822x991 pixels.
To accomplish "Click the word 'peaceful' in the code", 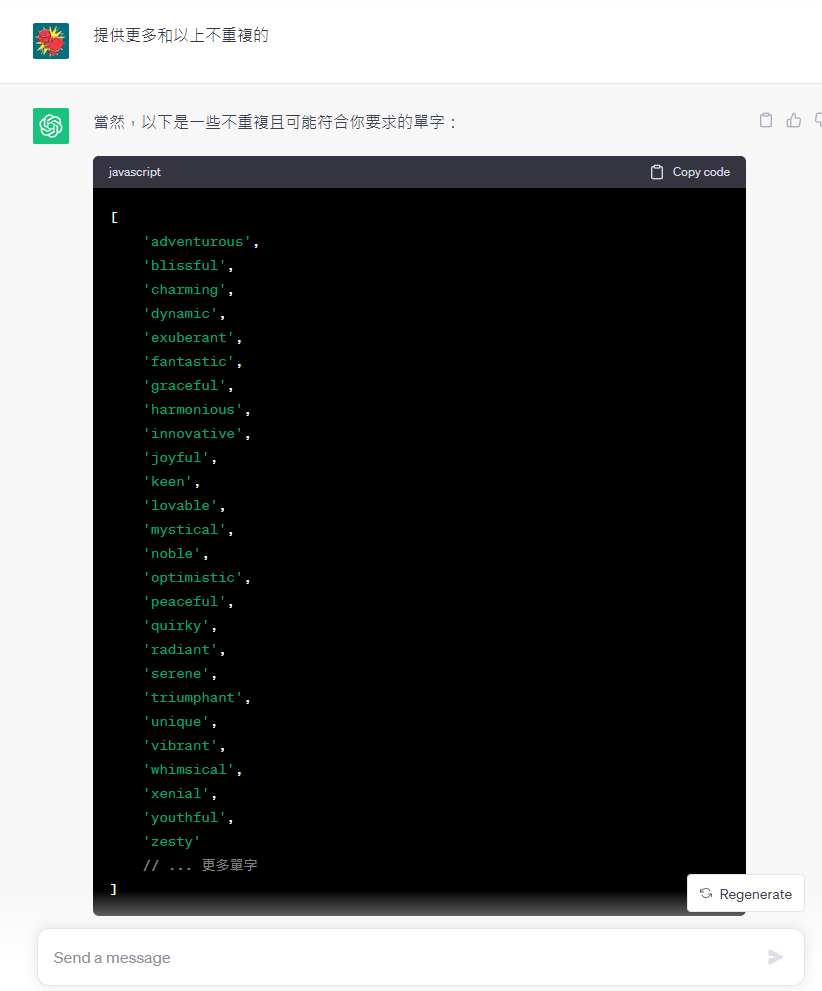I will pos(184,602).
